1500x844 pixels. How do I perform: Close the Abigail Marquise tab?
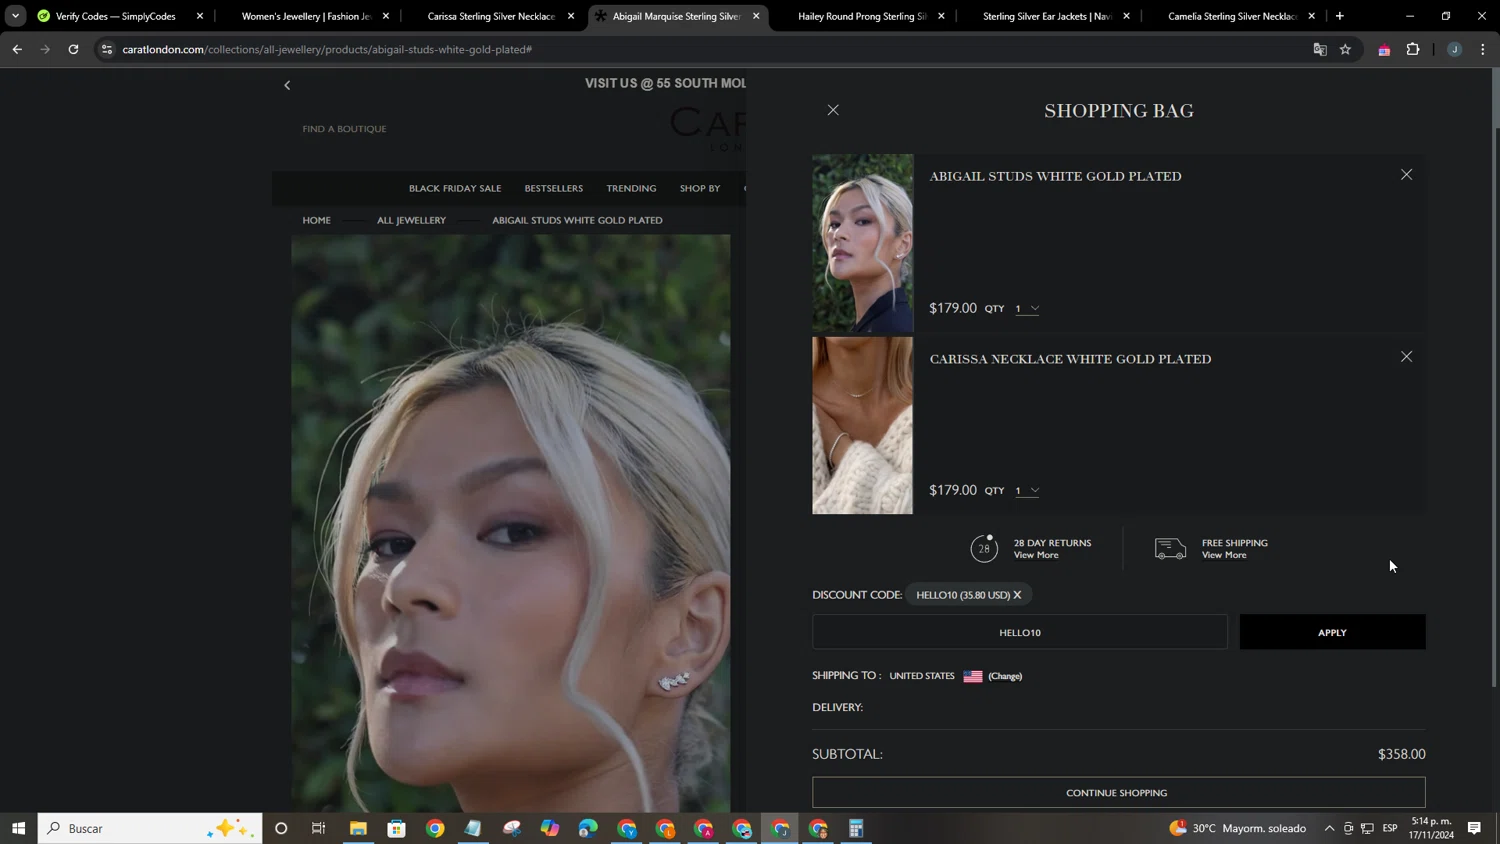point(756,16)
